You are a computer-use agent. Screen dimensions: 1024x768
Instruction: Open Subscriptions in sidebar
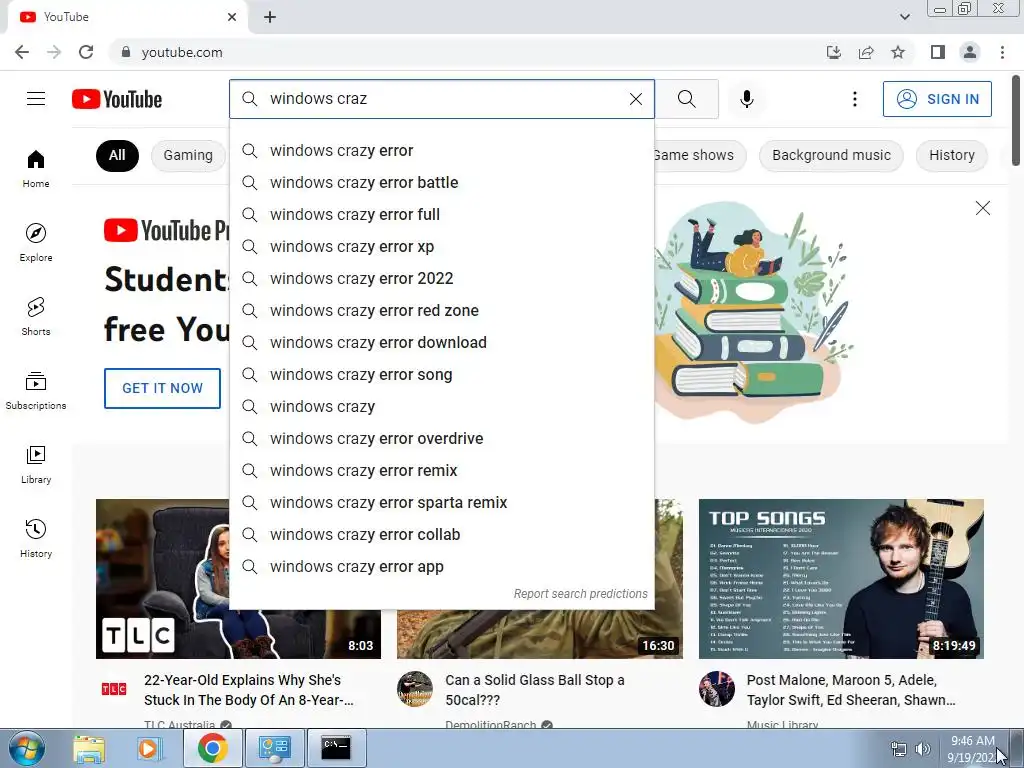point(36,390)
